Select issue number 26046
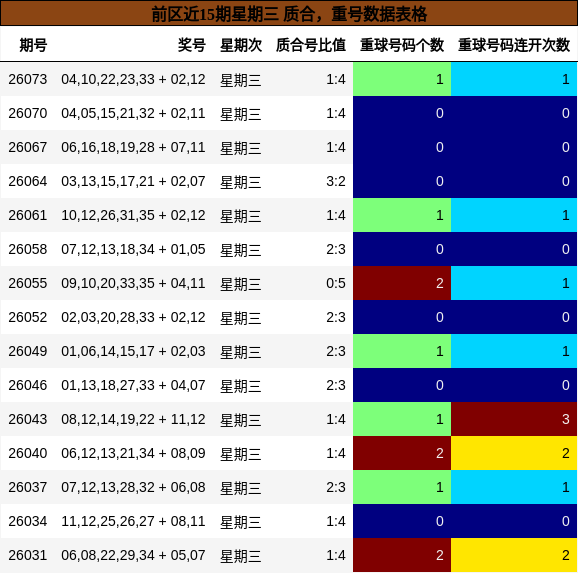 28,385
